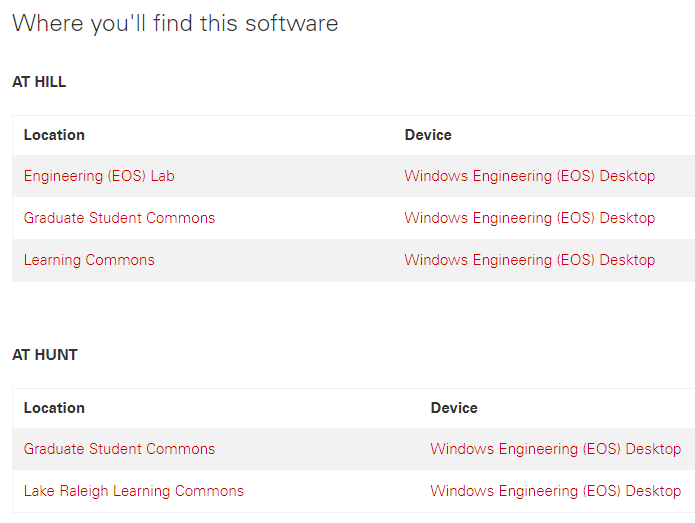Open the device link for Hunt Graduate Student Commons

(x=556, y=449)
